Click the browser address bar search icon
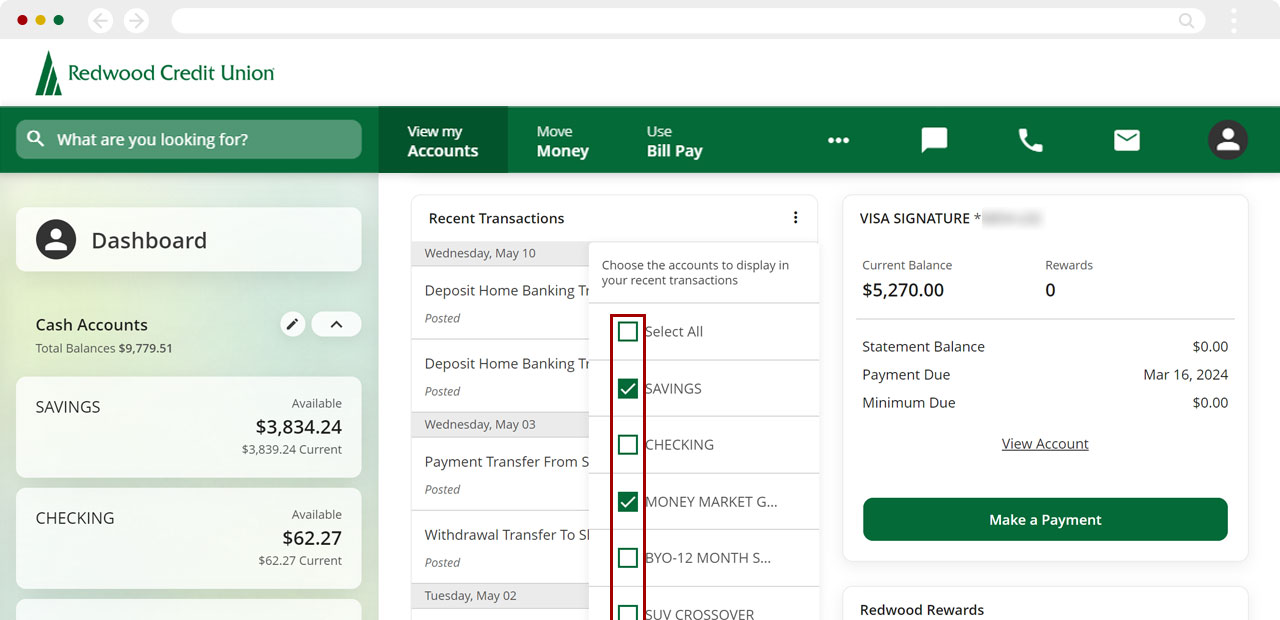Screen dimensions: 1280x620 click(1186, 20)
